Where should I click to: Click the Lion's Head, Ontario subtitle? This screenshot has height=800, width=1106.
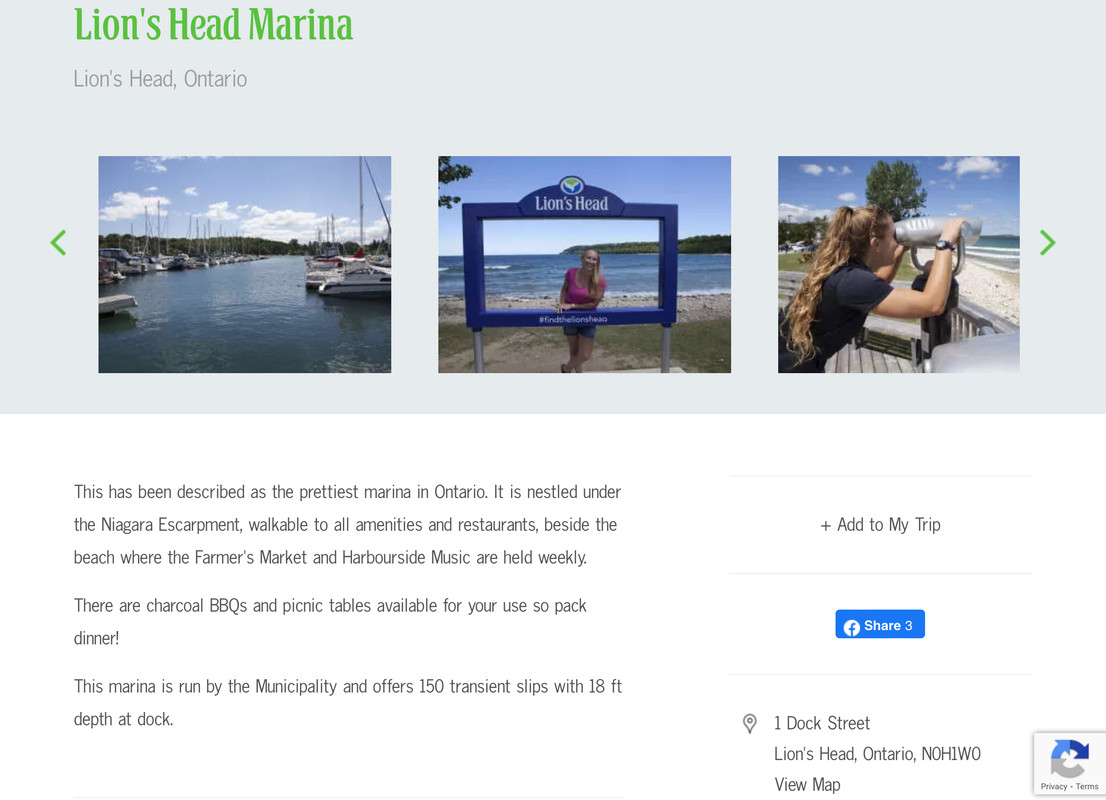pos(160,79)
